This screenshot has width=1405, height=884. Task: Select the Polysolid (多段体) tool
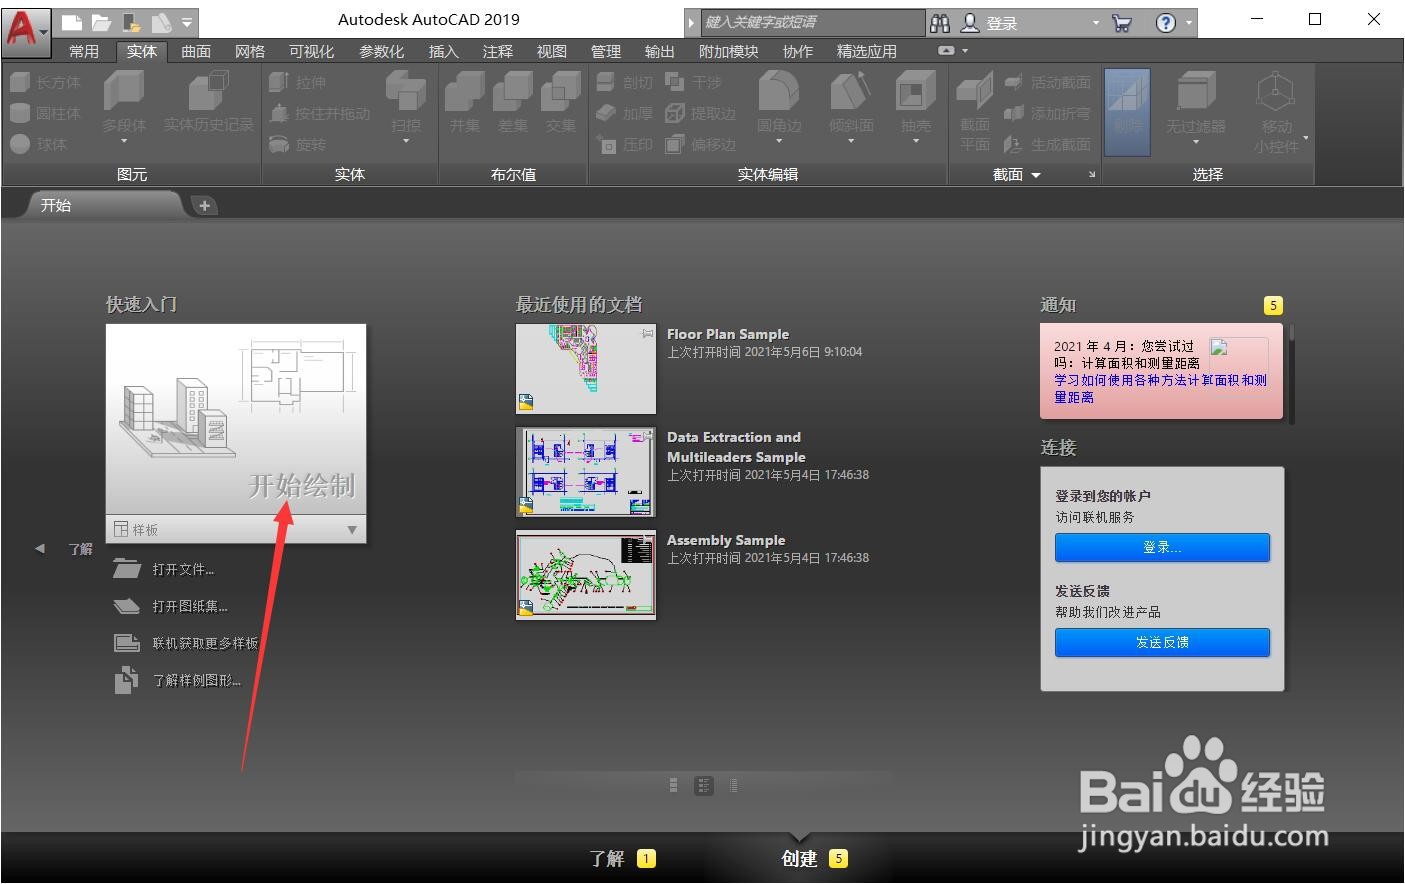pyautogui.click(x=124, y=100)
